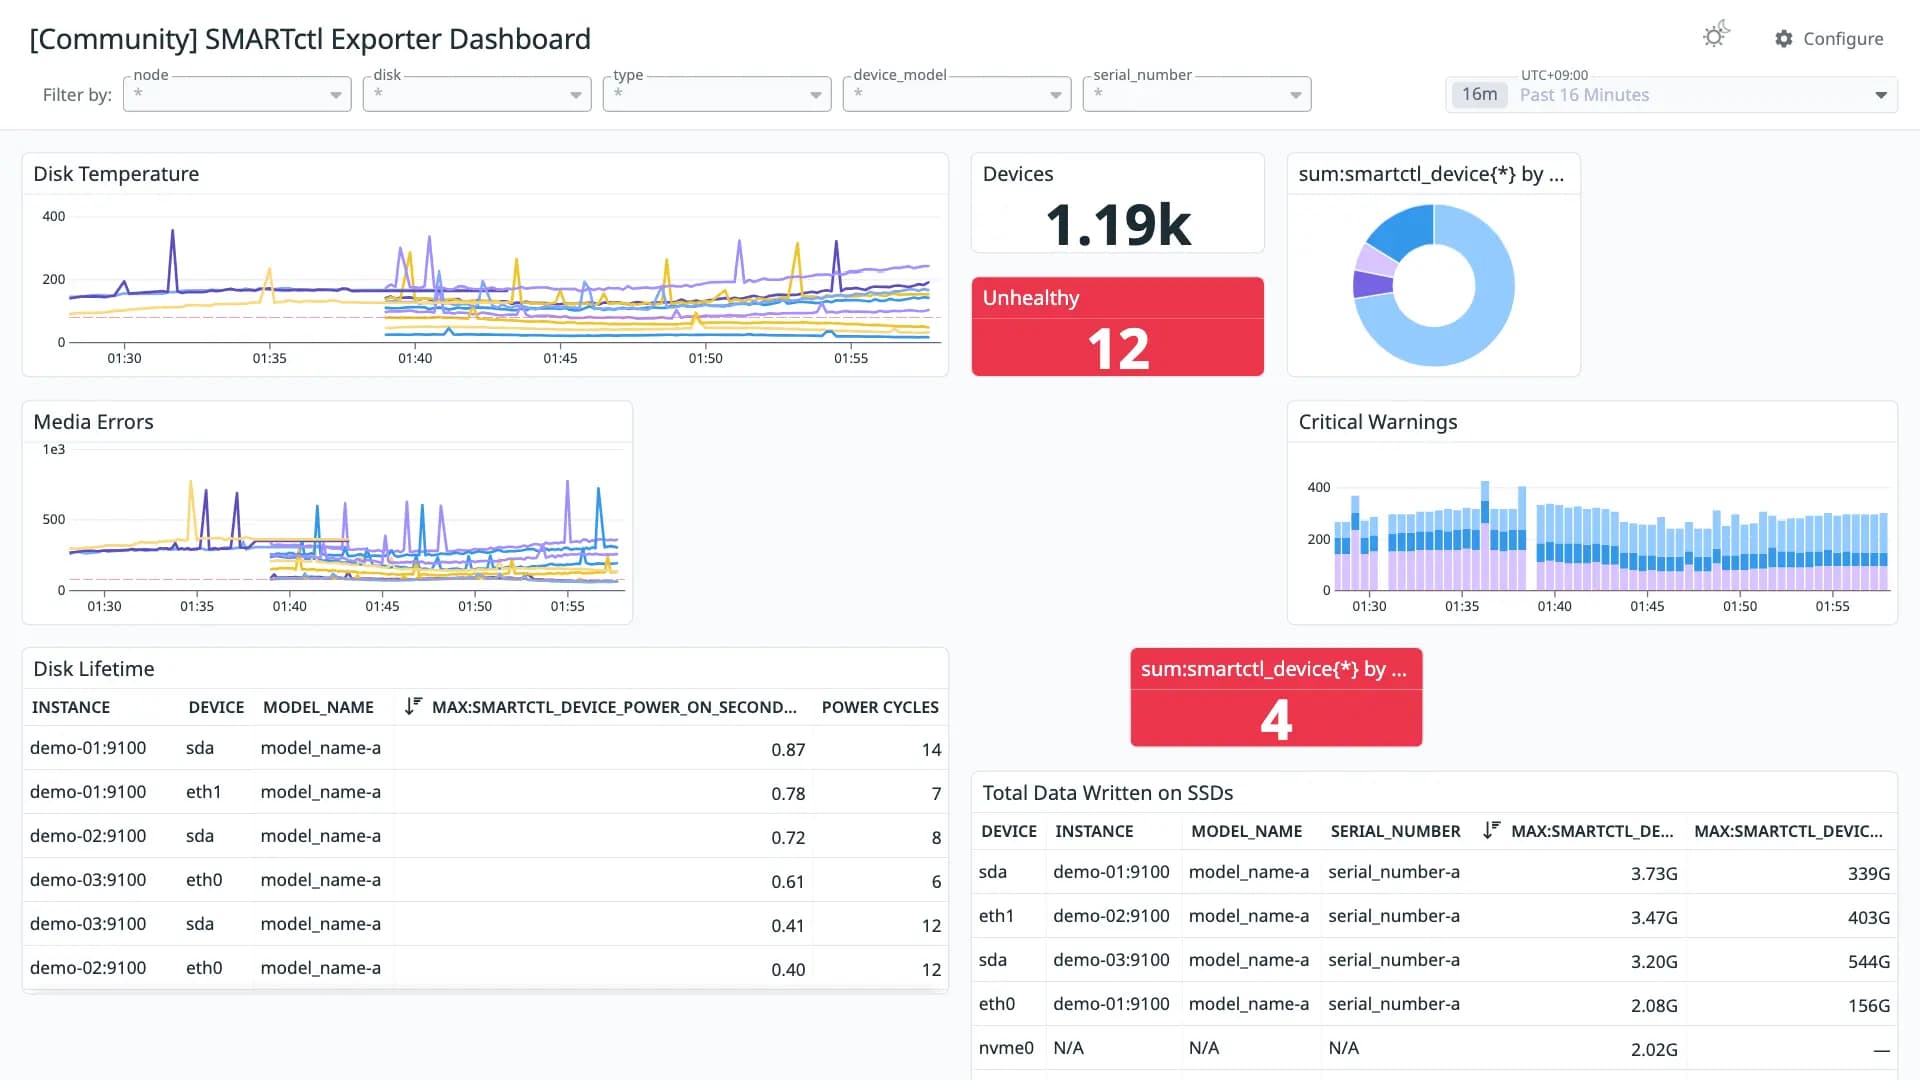This screenshot has height=1080, width=1920.
Task: Select the demo-01:9100 sda row in Disk Lifetime
Action: pyautogui.click(x=485, y=748)
